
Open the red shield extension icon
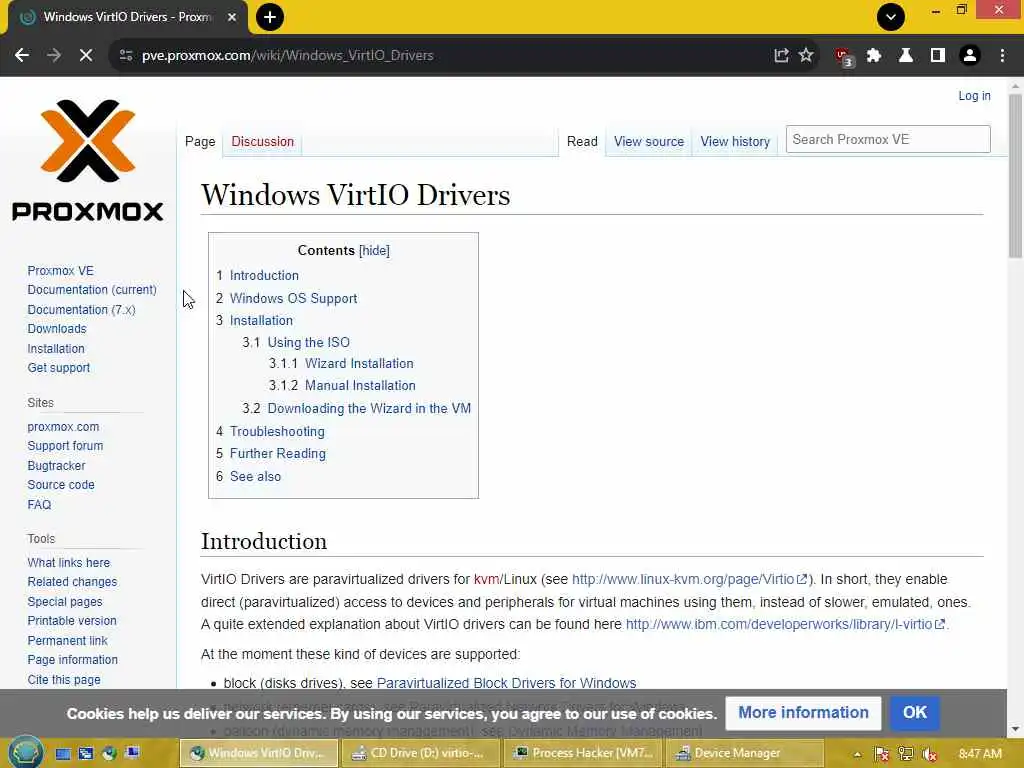click(x=844, y=57)
